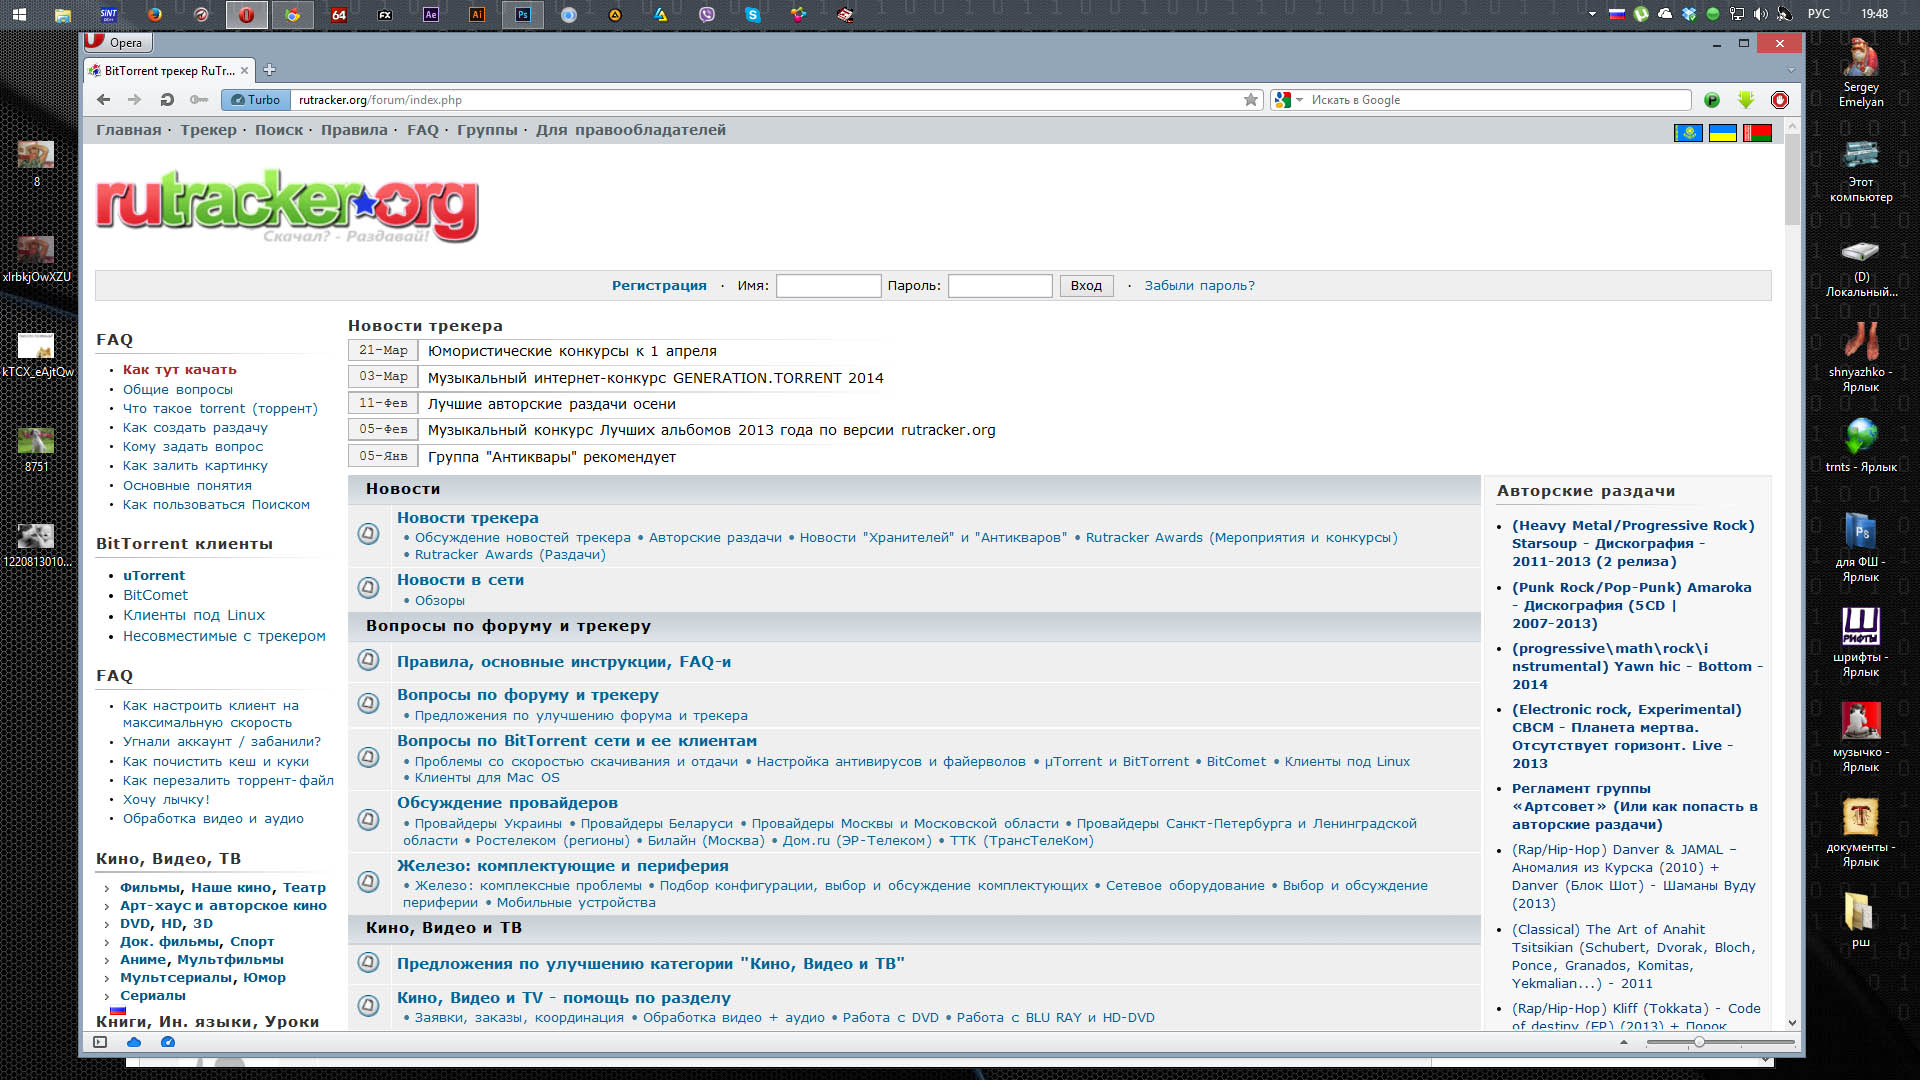The width and height of the screenshot is (1920, 1080).
Task: Open Viber from the taskbar
Action: coord(707,15)
